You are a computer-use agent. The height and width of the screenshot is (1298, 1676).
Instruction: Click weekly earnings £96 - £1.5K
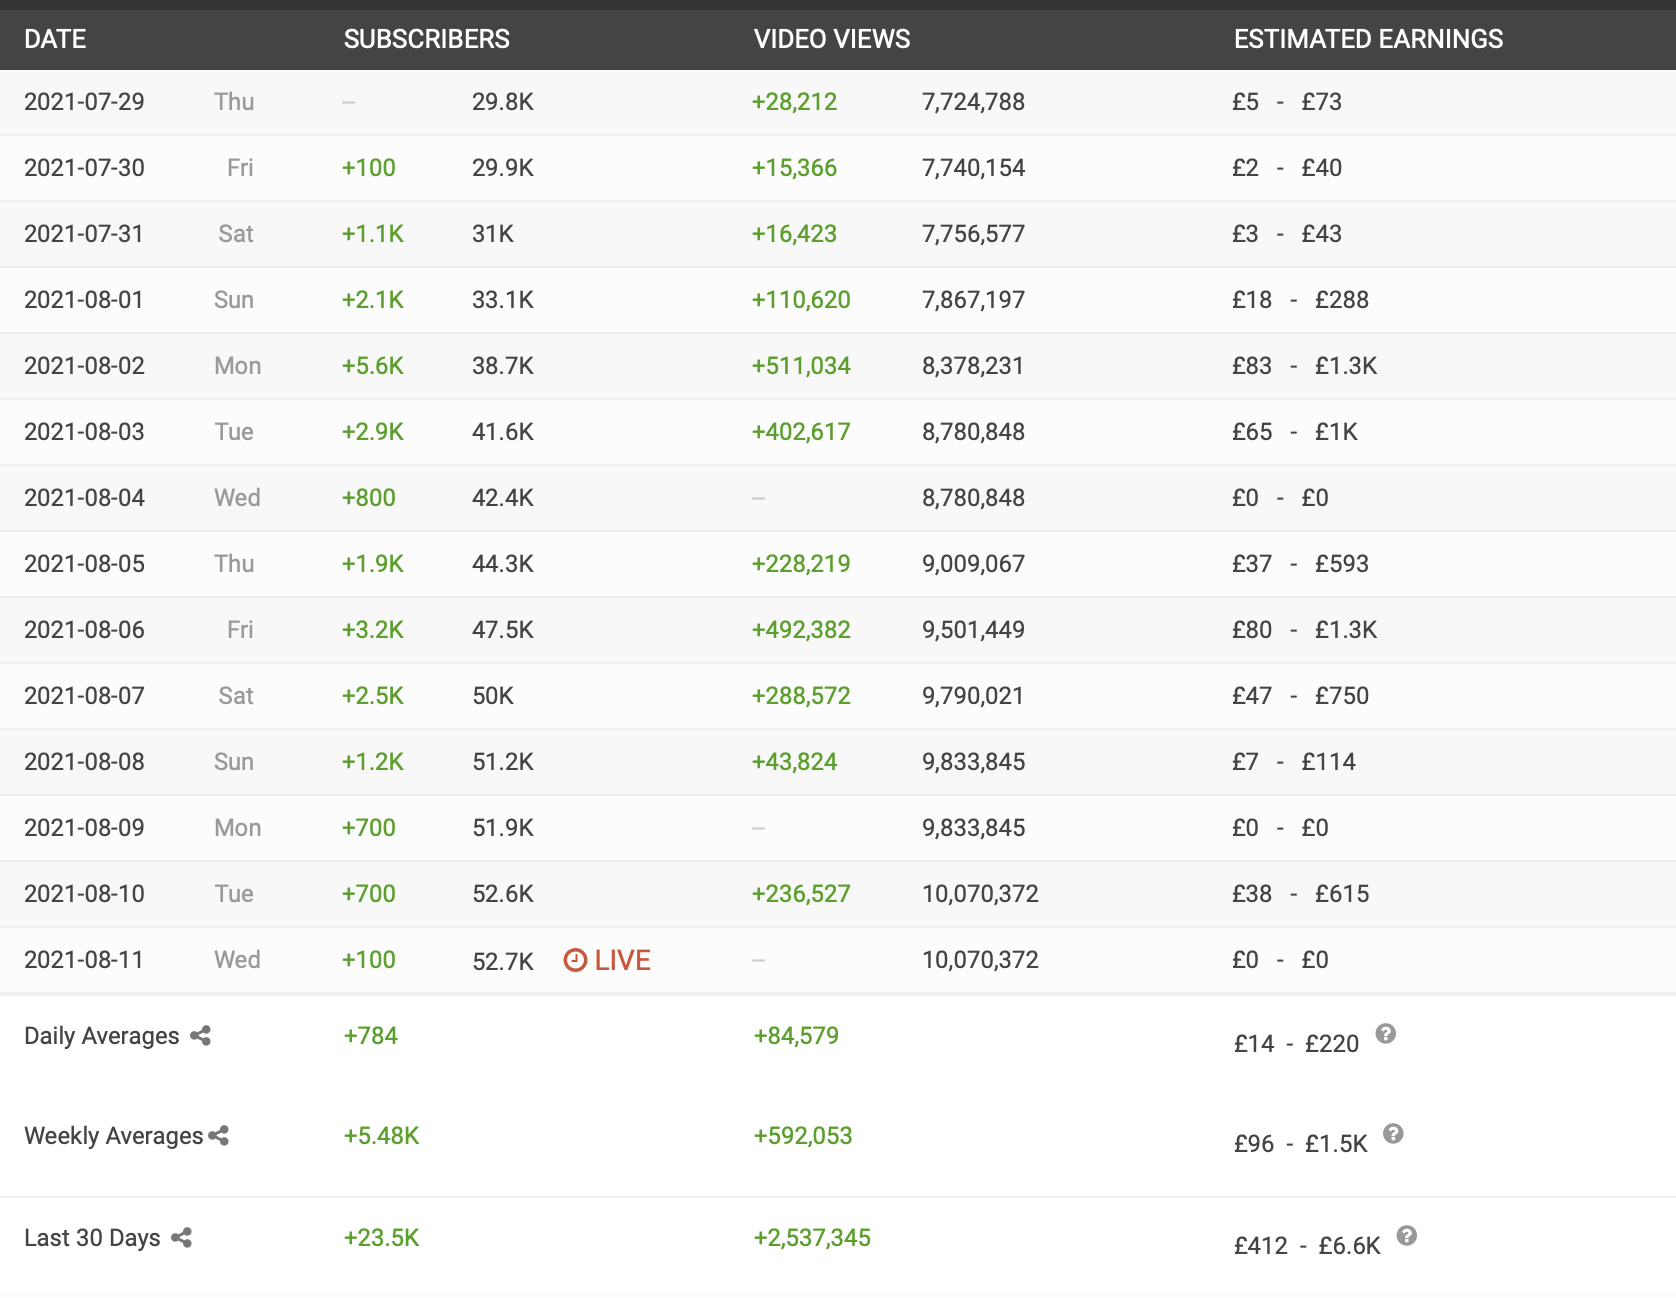coord(1300,1144)
